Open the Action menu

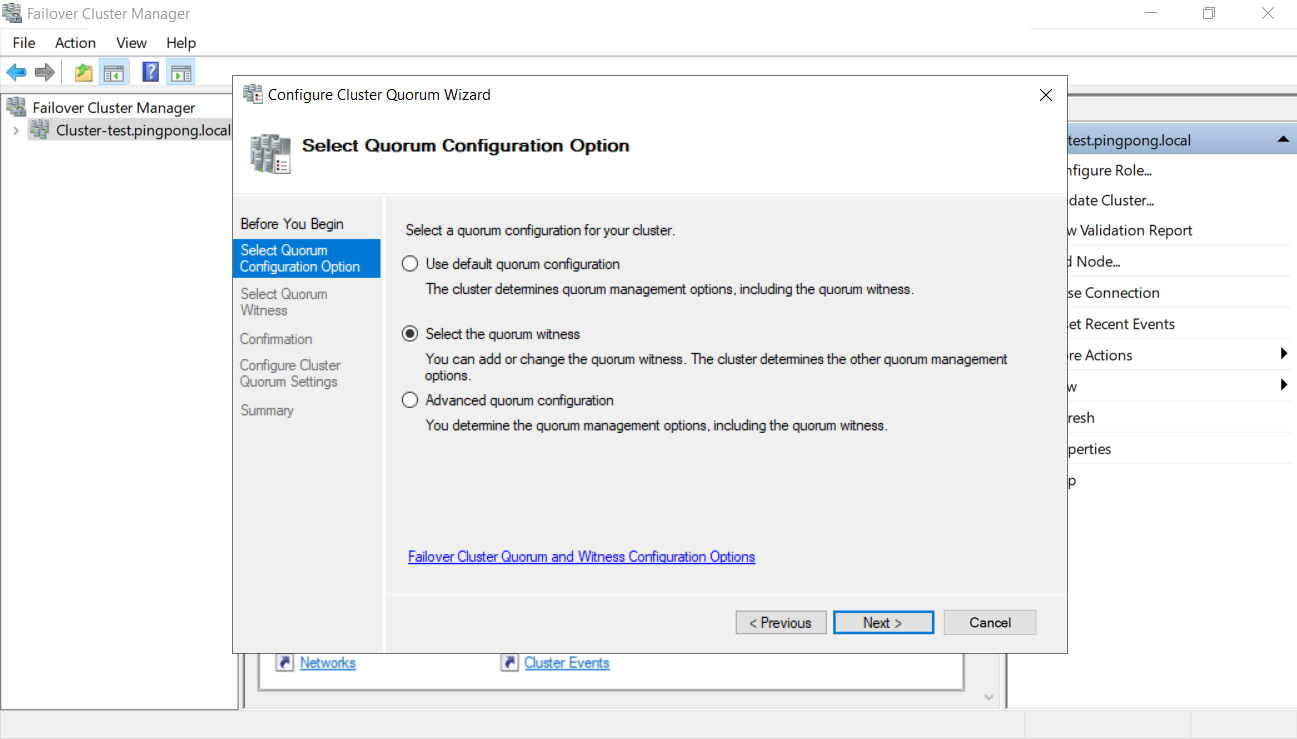pos(75,43)
